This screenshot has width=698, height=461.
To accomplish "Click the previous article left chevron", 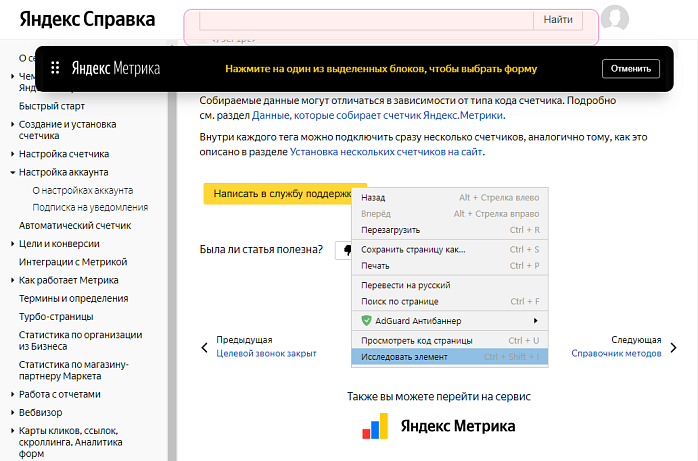I will coord(205,347).
